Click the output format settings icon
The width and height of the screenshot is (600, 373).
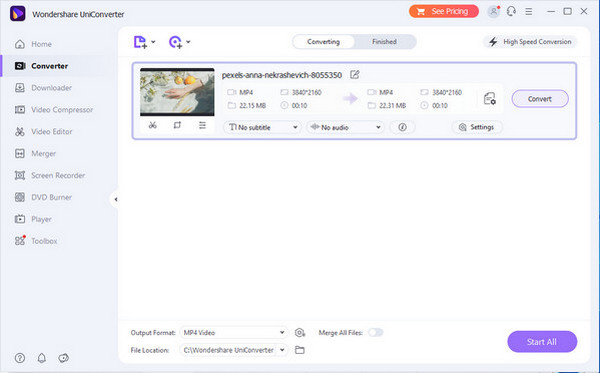tap(489, 99)
